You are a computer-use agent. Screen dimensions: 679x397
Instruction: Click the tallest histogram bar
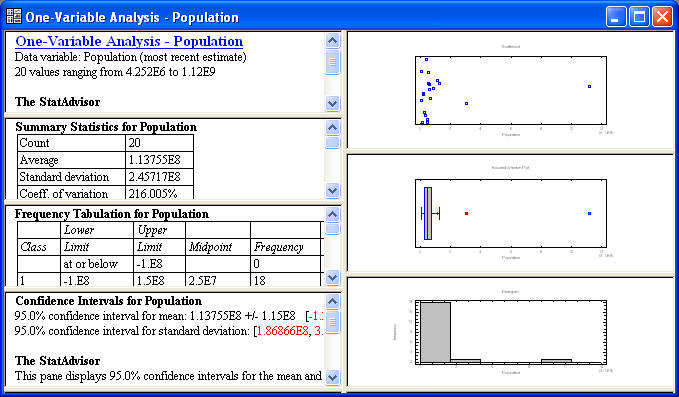point(435,332)
